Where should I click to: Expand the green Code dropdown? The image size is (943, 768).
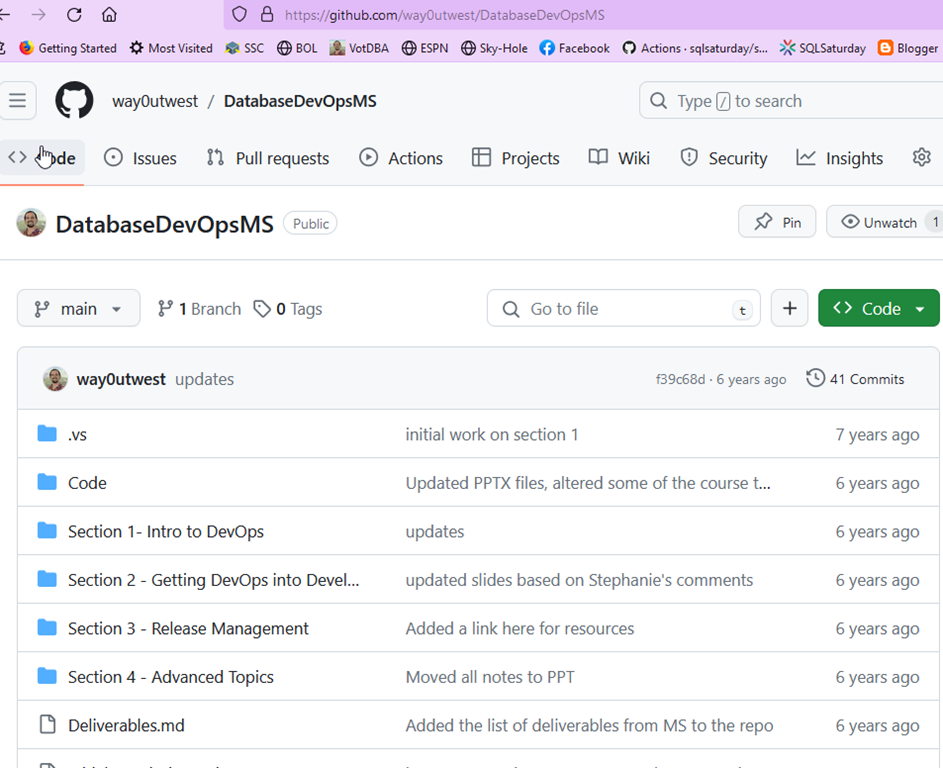(879, 309)
